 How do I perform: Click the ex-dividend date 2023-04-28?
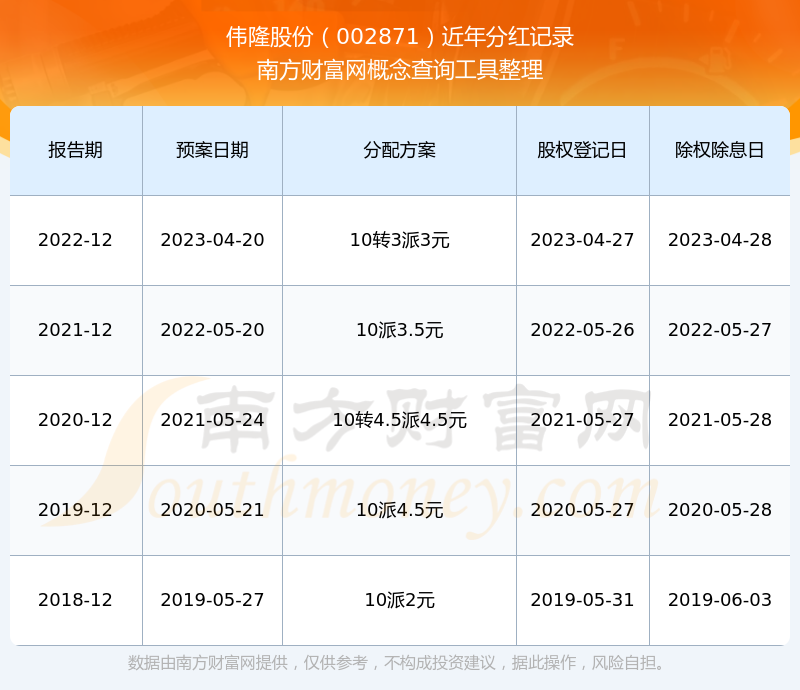pyautogui.click(x=719, y=240)
